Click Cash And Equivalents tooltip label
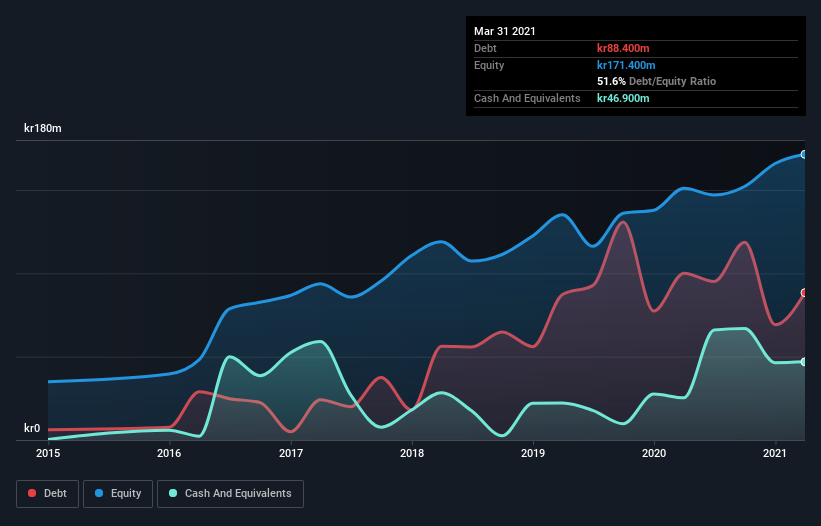 (527, 98)
